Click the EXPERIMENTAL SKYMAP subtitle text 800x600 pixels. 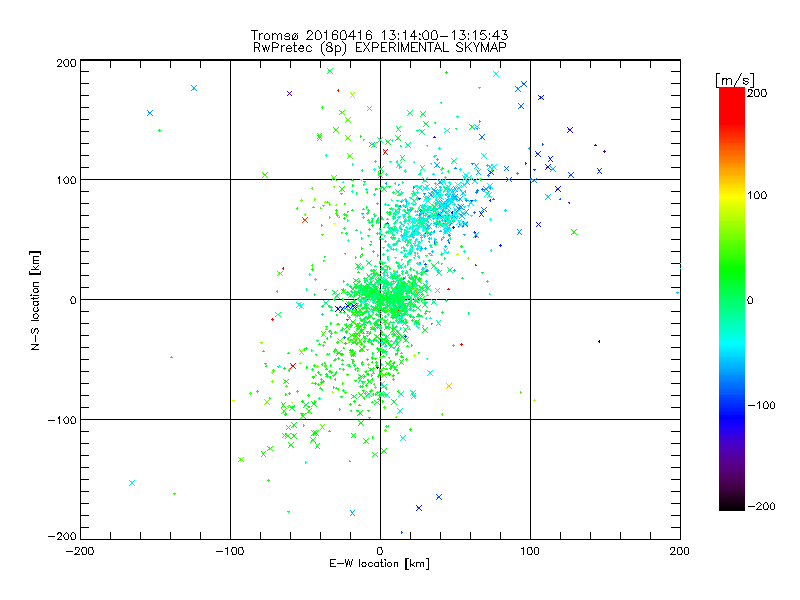pos(431,47)
